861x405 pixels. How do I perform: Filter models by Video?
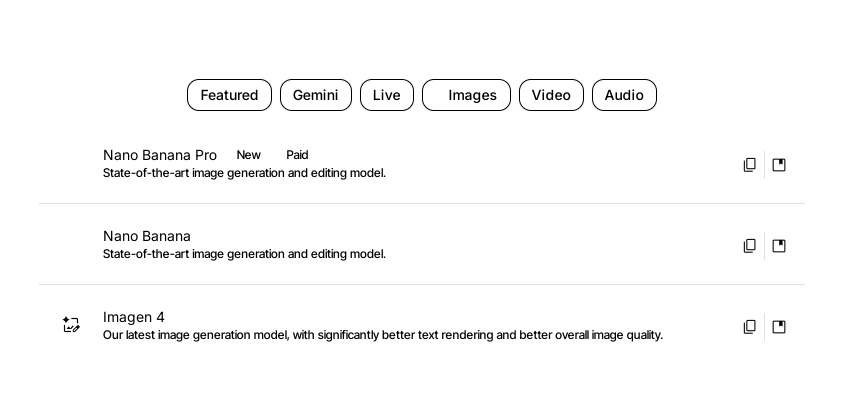pos(551,95)
